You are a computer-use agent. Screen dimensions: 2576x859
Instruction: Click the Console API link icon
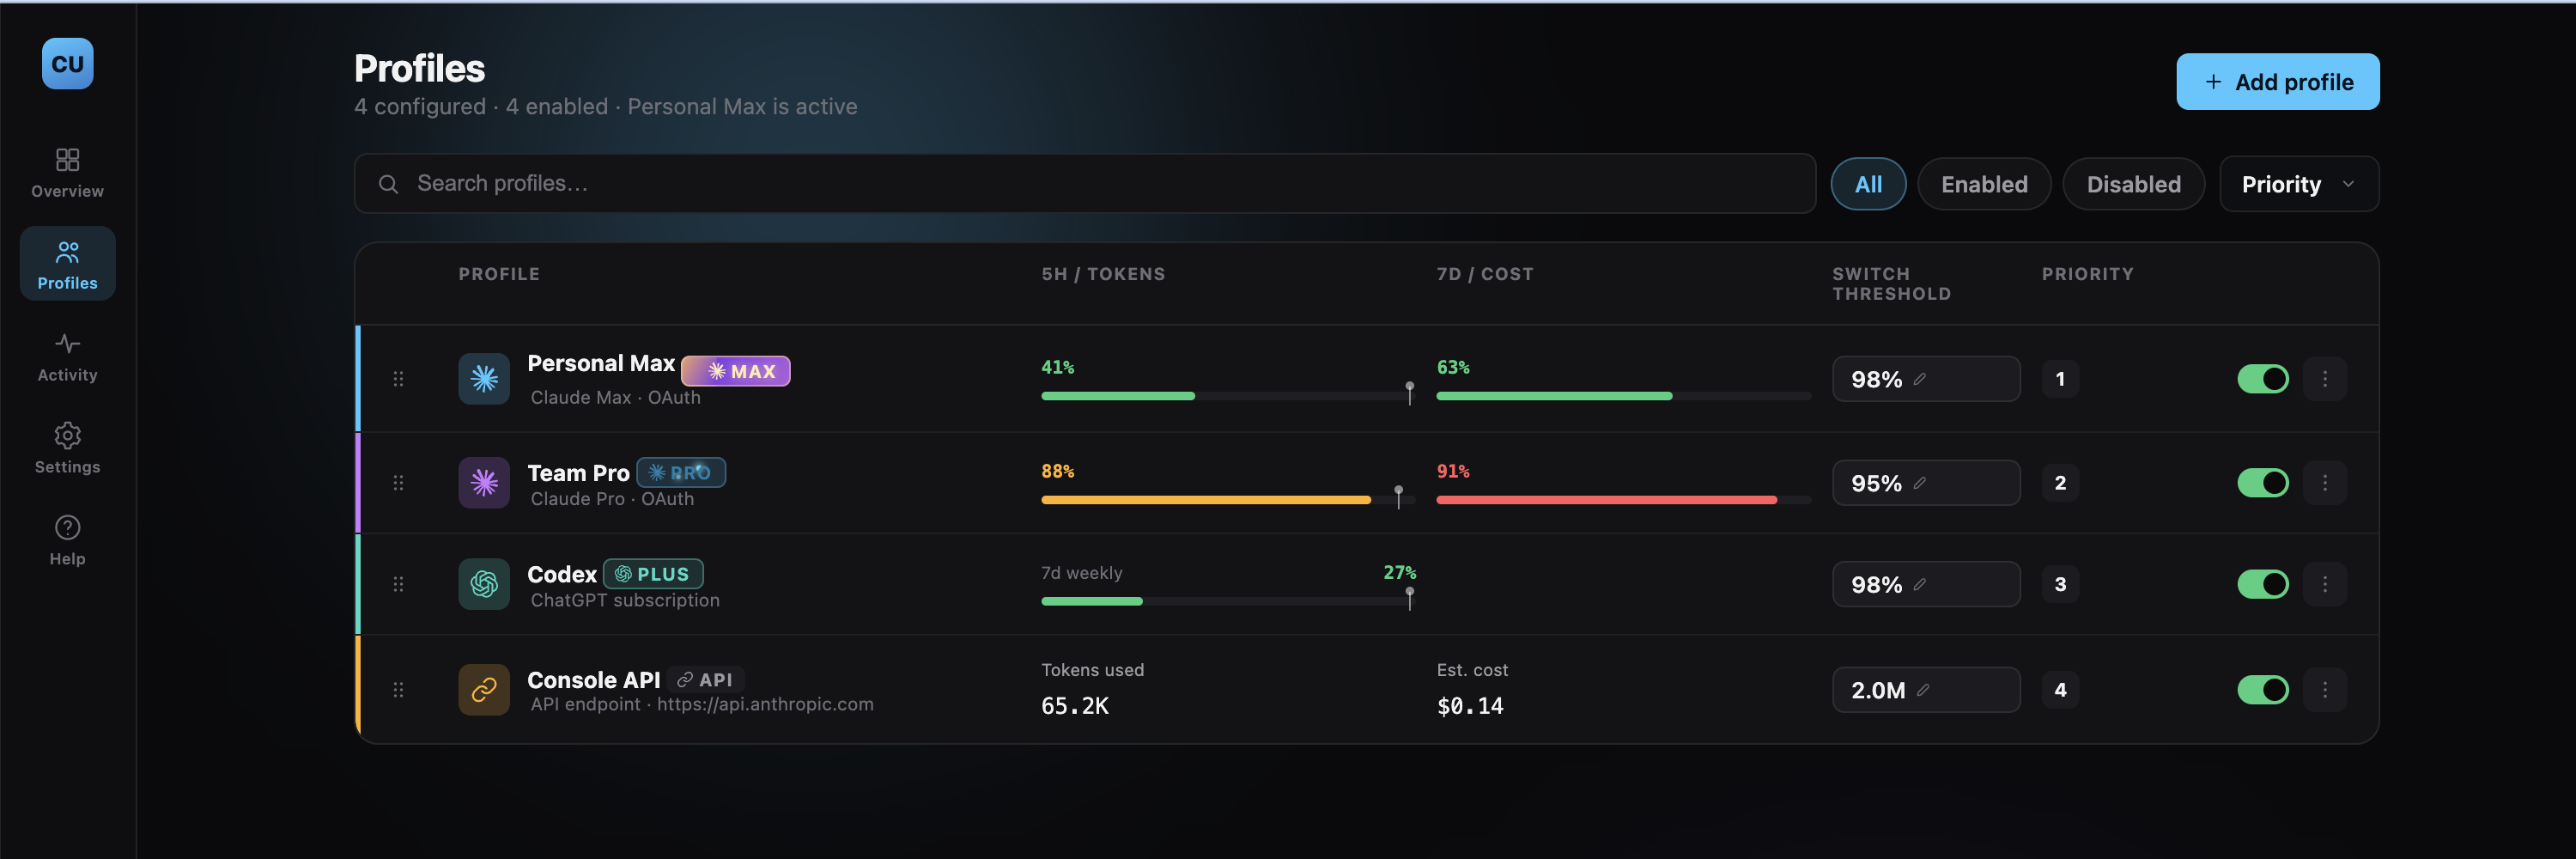[484, 690]
